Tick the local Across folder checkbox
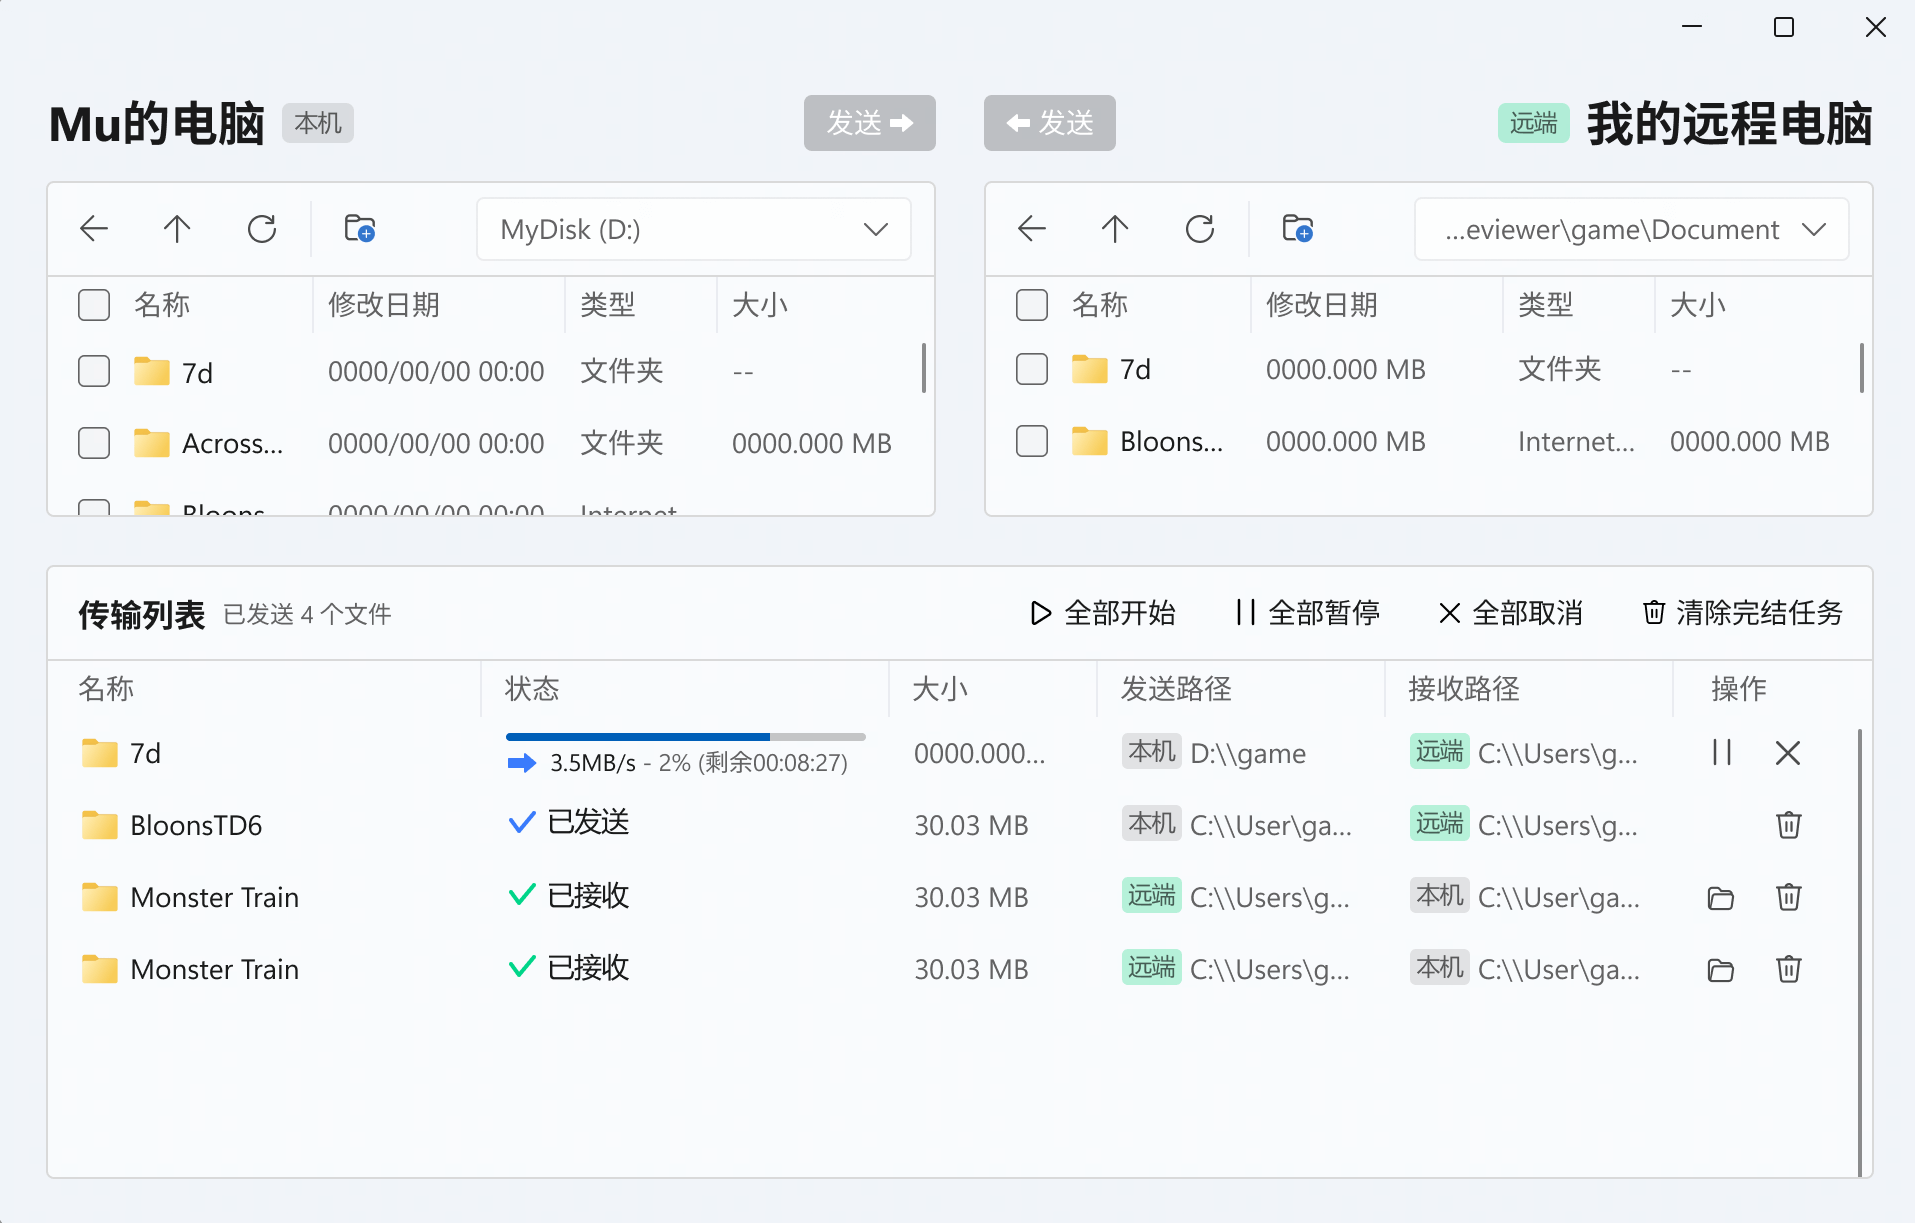Screen dimensions: 1915x1223 [94, 443]
